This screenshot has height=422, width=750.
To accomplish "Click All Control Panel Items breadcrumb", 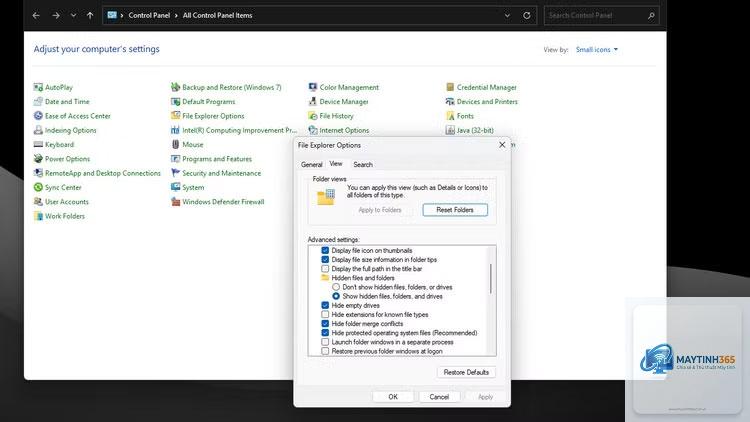I will (x=217, y=15).
